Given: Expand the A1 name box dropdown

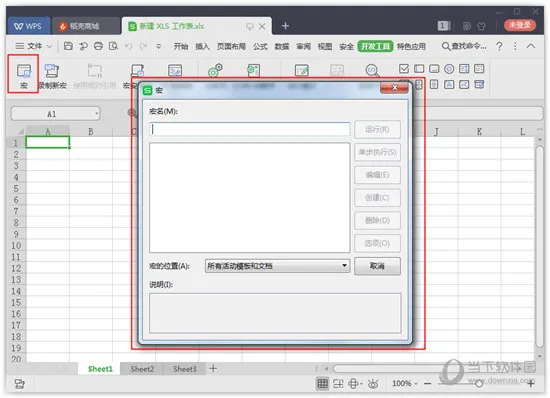Looking at the screenshot, I should click(x=96, y=113).
